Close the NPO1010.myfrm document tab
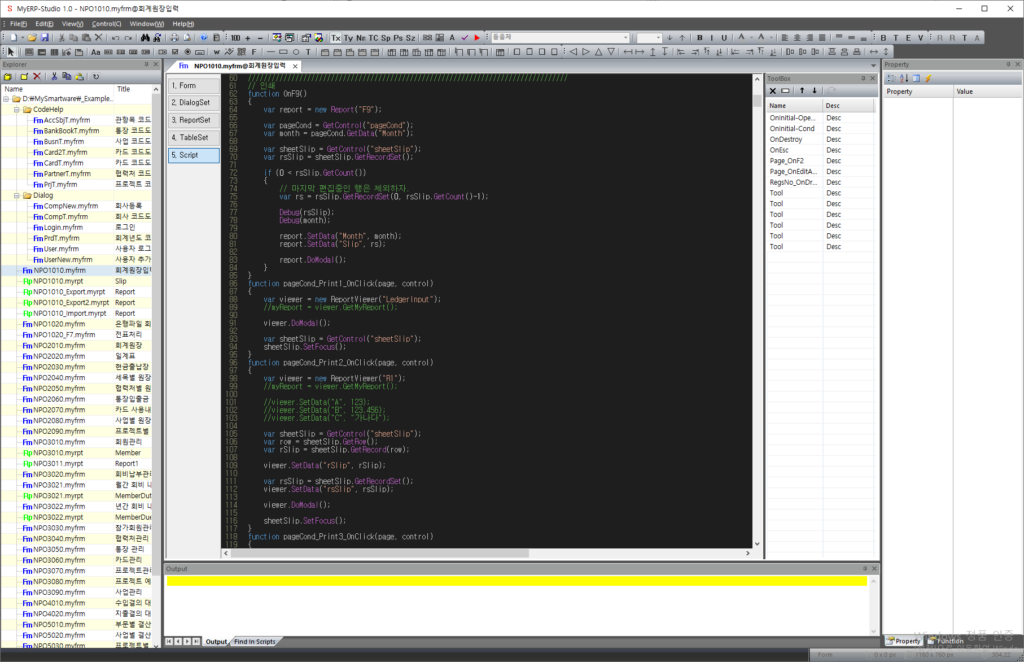This screenshot has width=1024, height=662. pyautogui.click(x=295, y=66)
